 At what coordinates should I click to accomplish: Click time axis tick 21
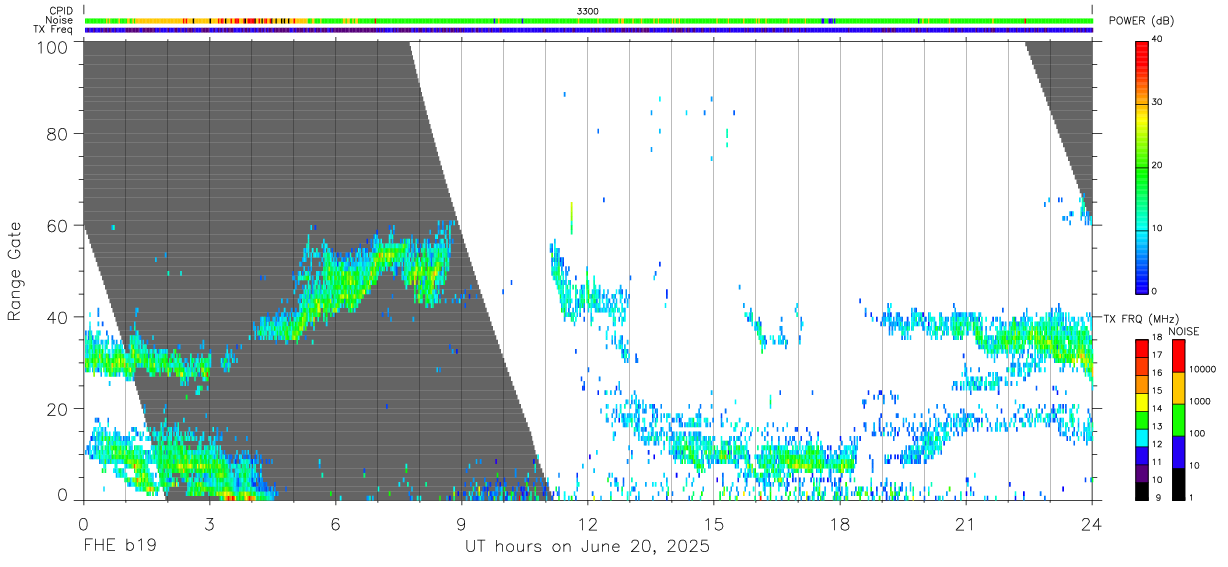tap(965, 524)
